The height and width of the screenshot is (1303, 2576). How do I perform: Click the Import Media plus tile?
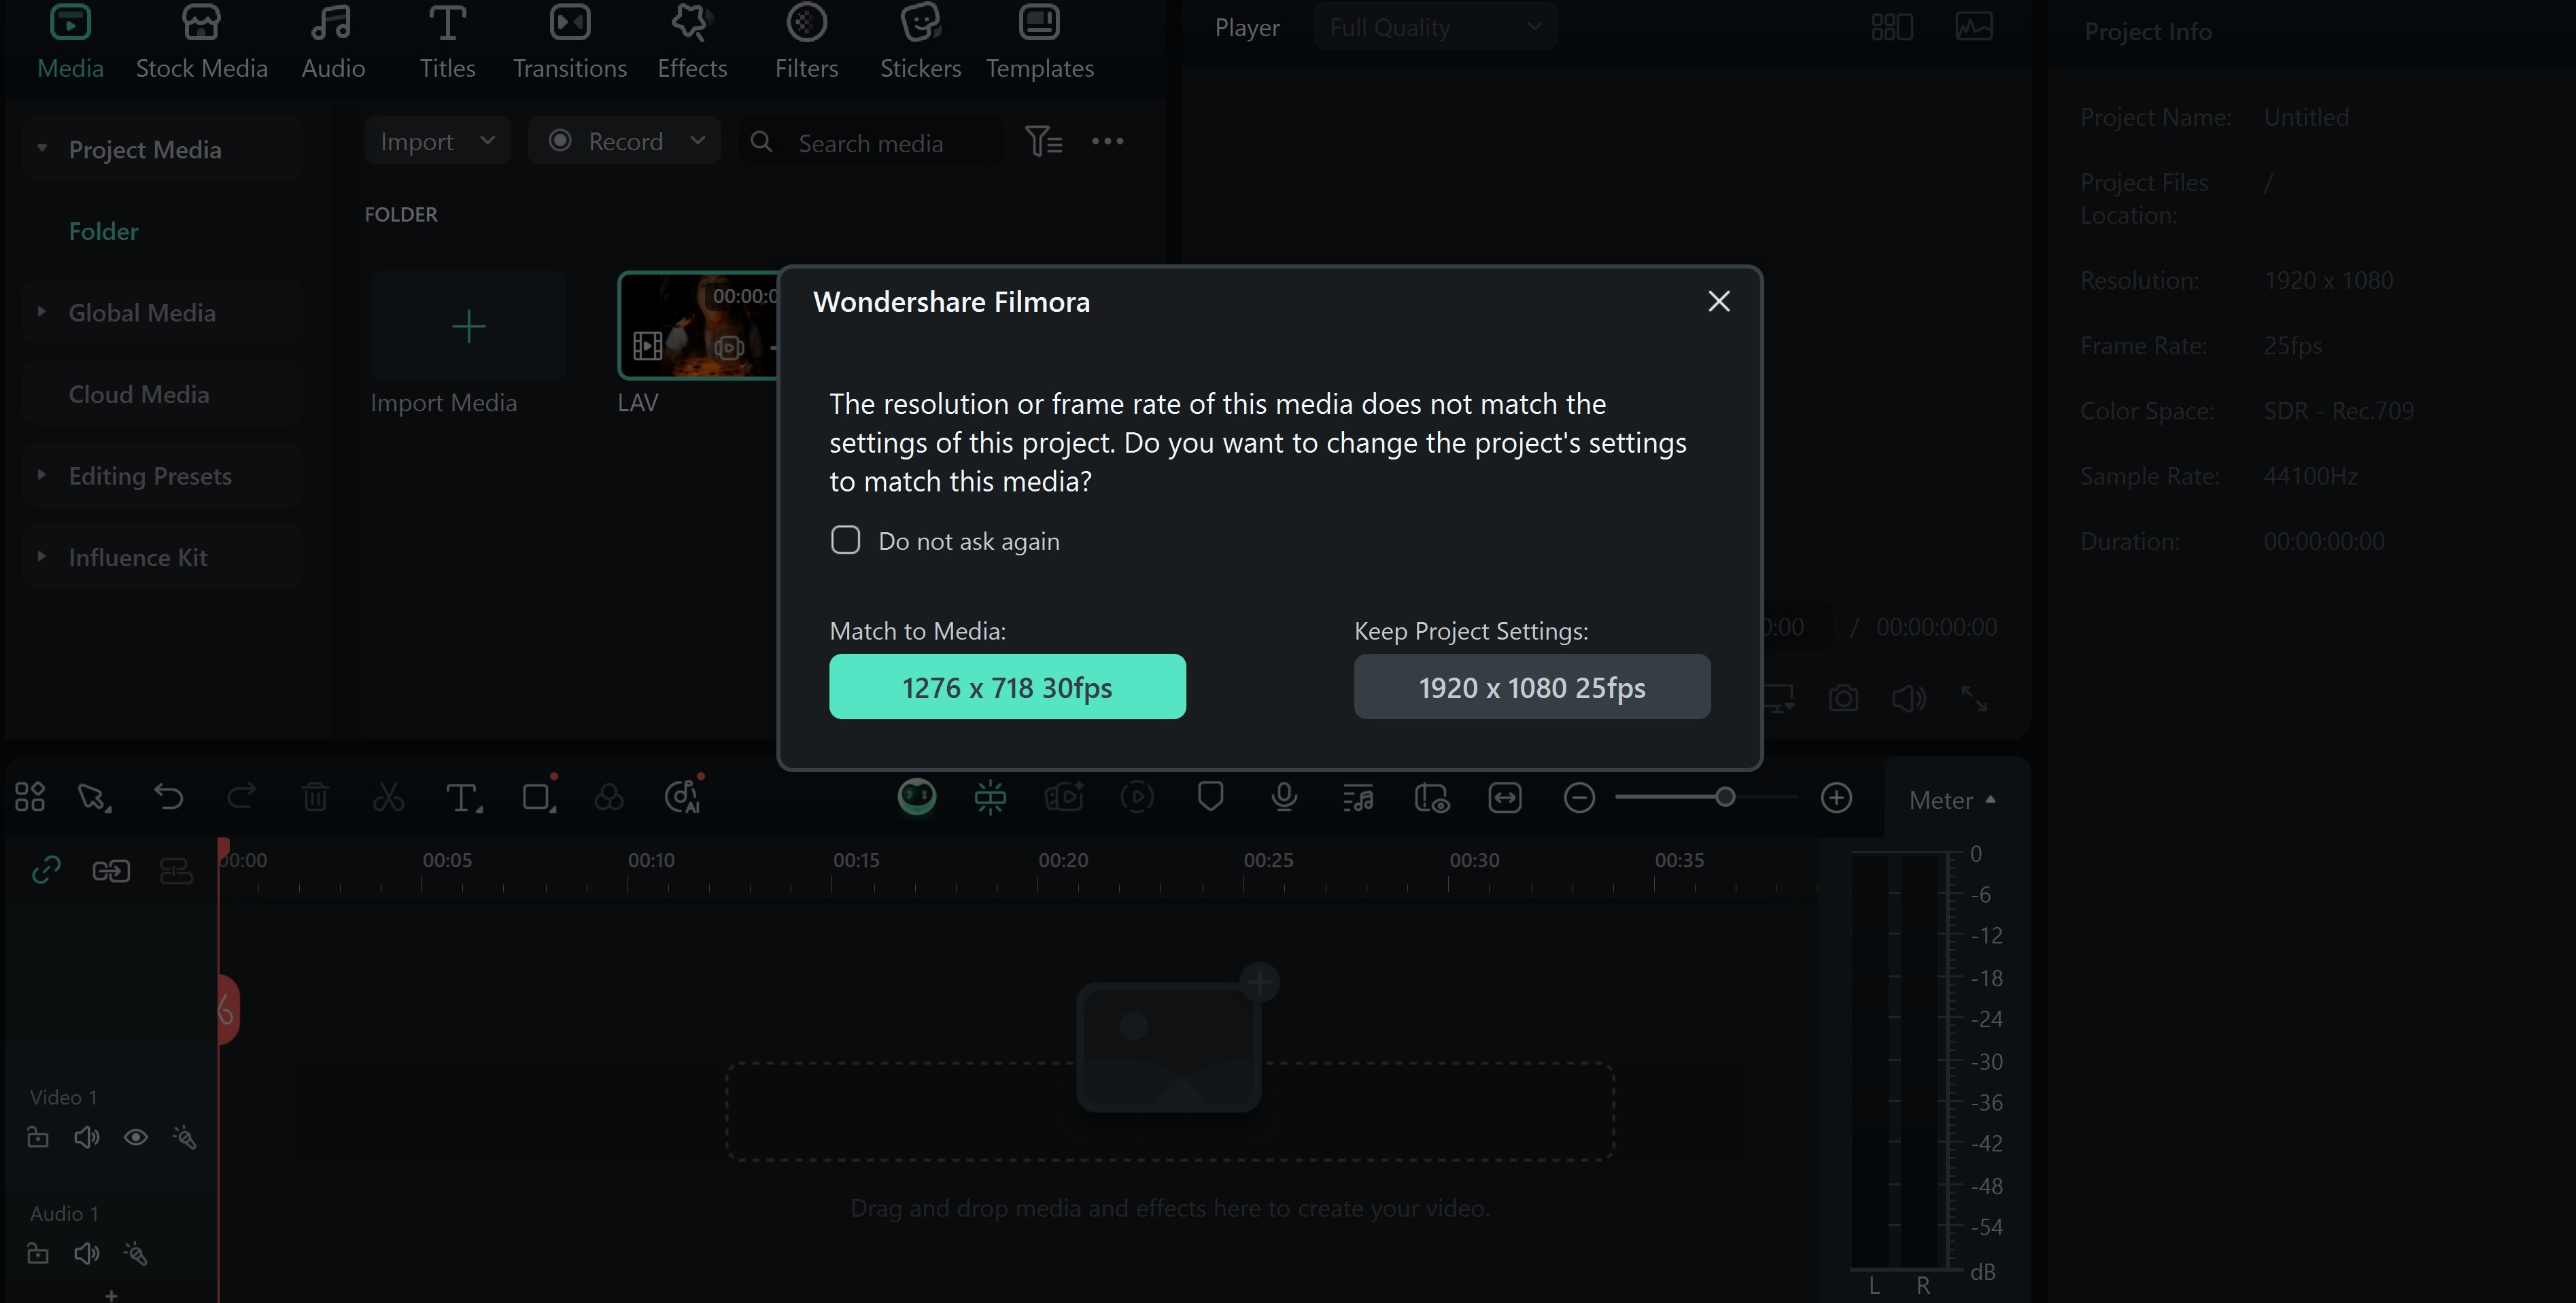[468, 326]
